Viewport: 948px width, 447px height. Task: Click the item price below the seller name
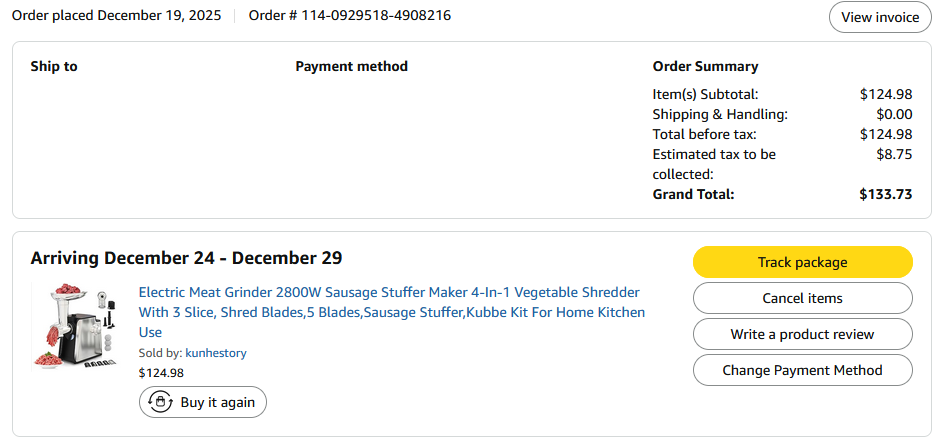tap(161, 373)
